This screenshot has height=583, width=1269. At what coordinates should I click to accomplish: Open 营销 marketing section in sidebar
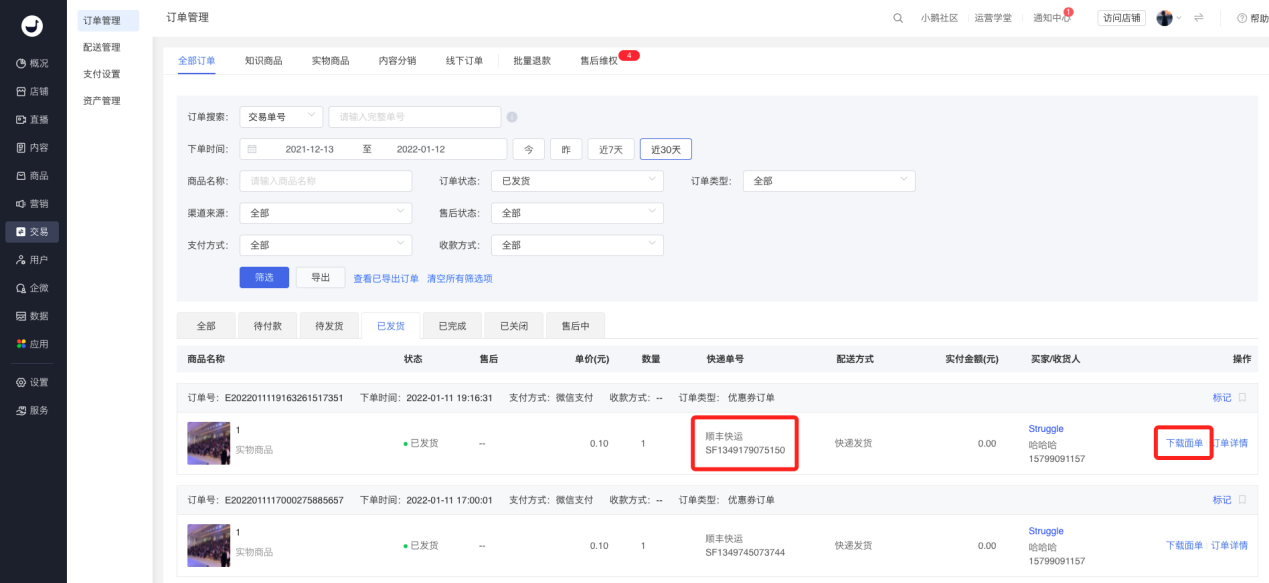point(32,203)
